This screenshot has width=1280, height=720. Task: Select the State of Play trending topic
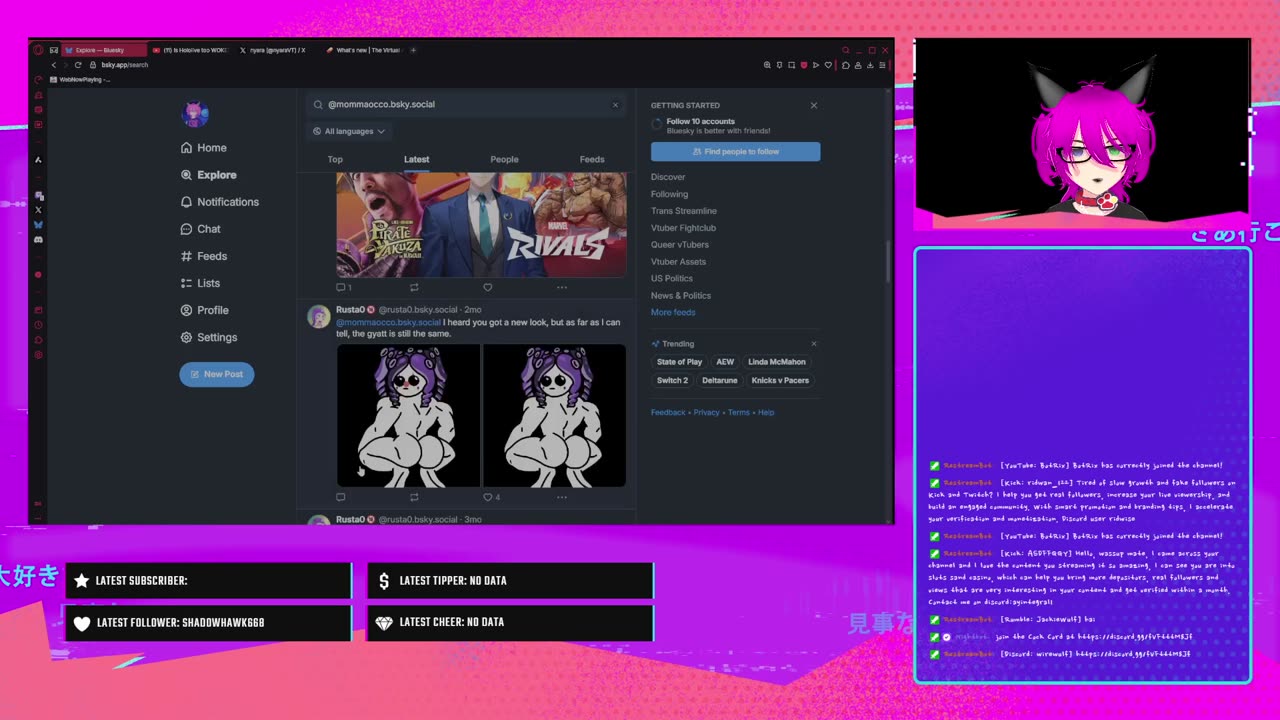pyautogui.click(x=680, y=362)
